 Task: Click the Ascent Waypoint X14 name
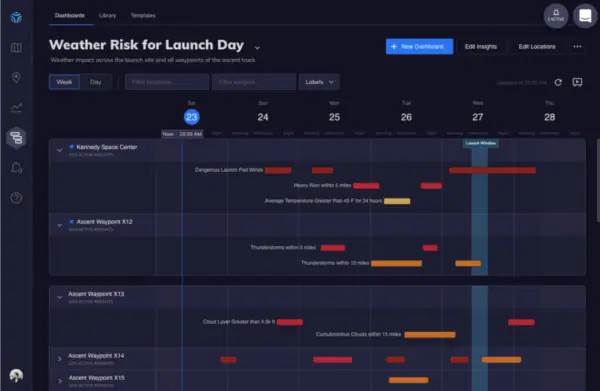[x=96, y=356]
